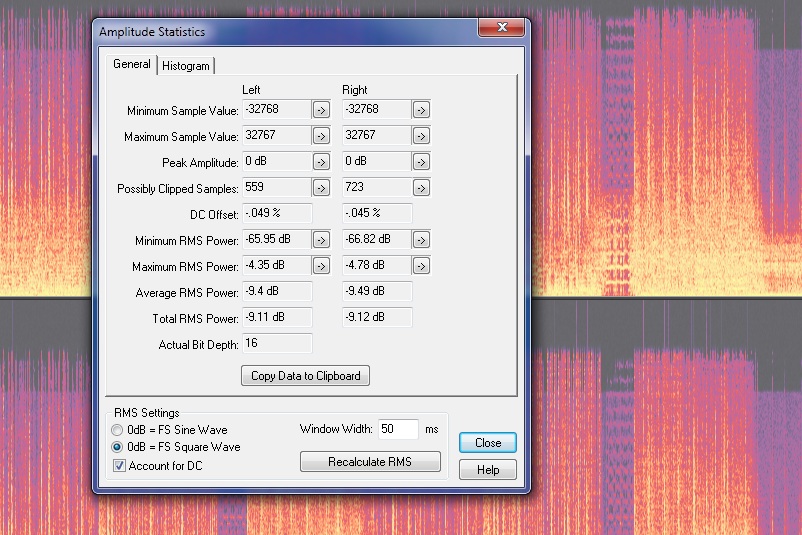The width and height of the screenshot is (802, 535).
Task: Click Right DC Offset value -.045 %
Action: (377, 213)
